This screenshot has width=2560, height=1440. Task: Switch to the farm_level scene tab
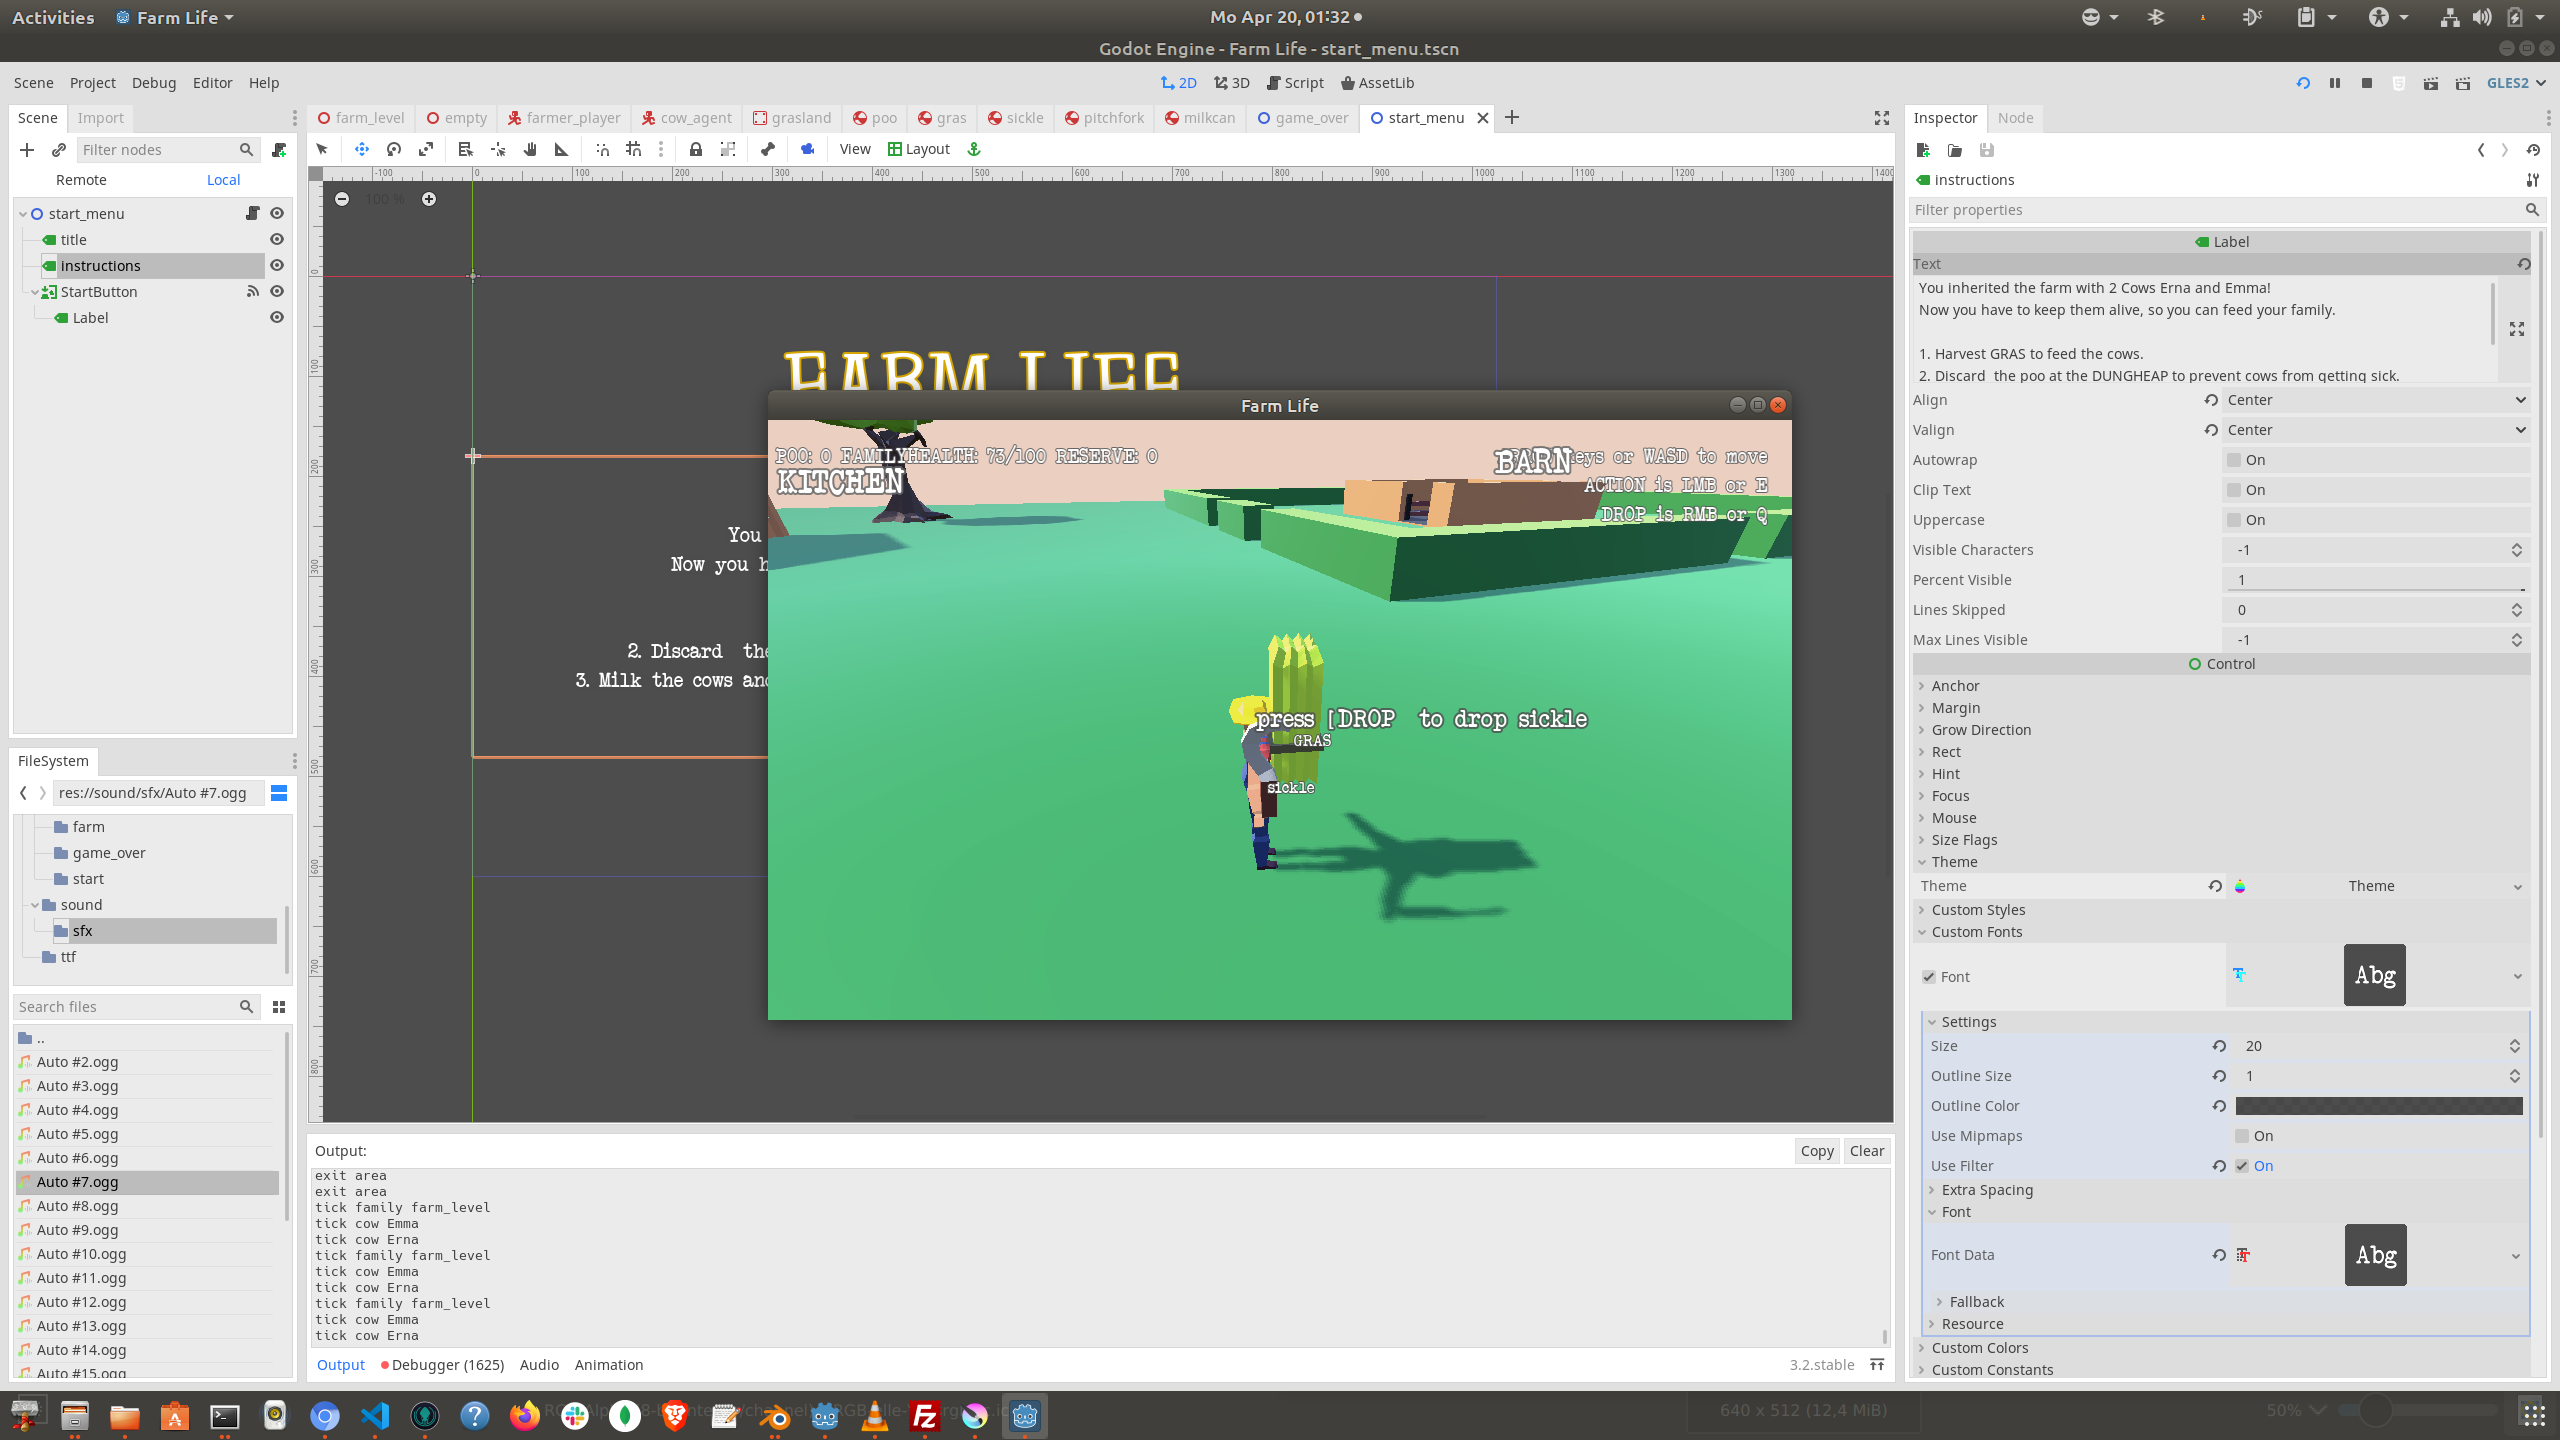click(x=361, y=118)
